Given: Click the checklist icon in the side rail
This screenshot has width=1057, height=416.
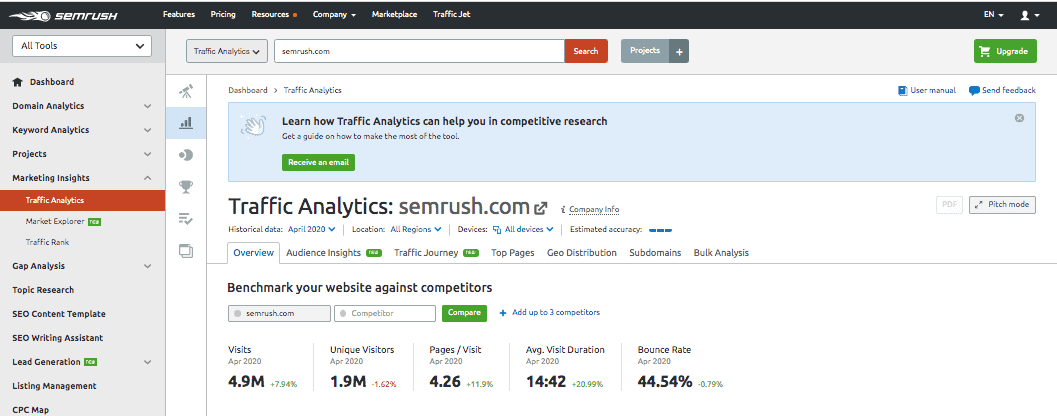Looking at the screenshot, I should click(186, 218).
